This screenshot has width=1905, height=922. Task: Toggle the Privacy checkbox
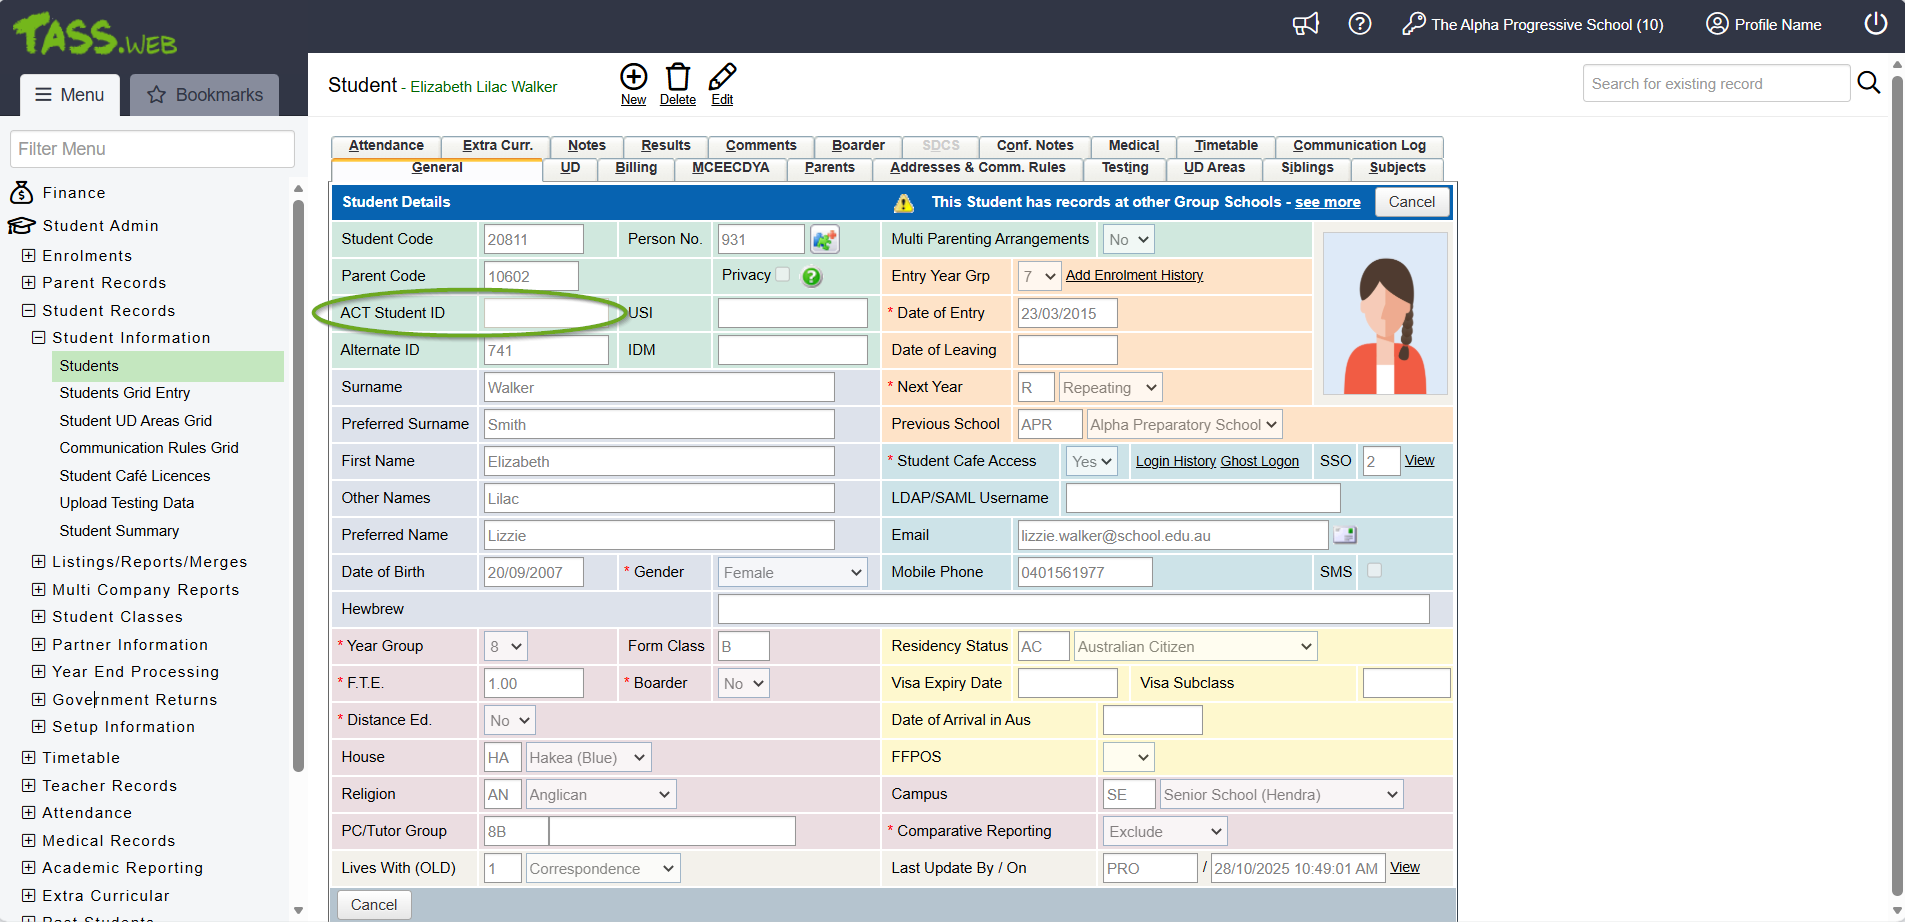(x=783, y=275)
